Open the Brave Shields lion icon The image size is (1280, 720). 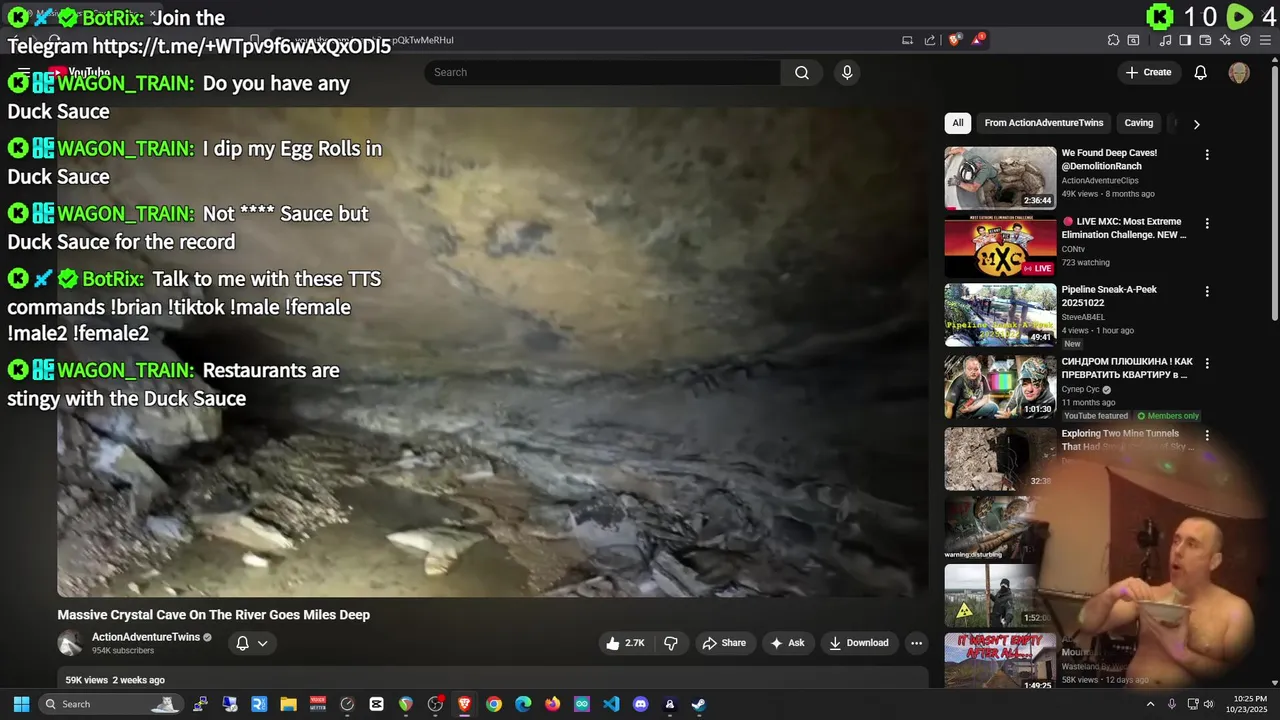pos(954,40)
